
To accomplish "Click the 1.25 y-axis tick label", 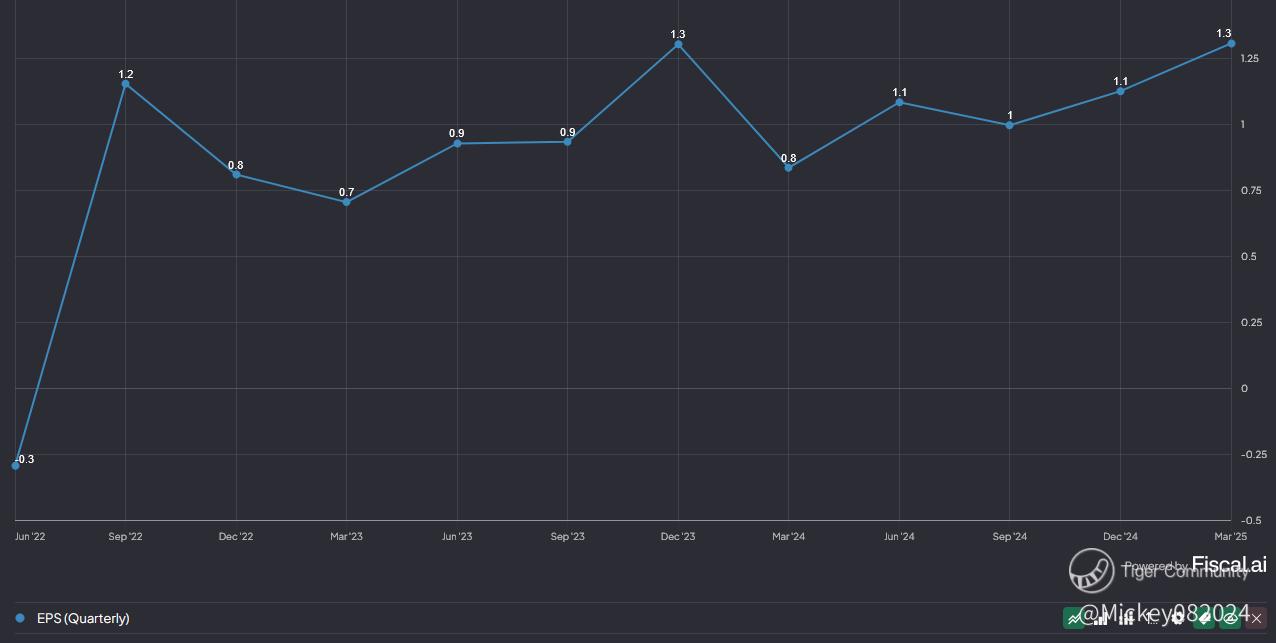I will [x=1249, y=59].
